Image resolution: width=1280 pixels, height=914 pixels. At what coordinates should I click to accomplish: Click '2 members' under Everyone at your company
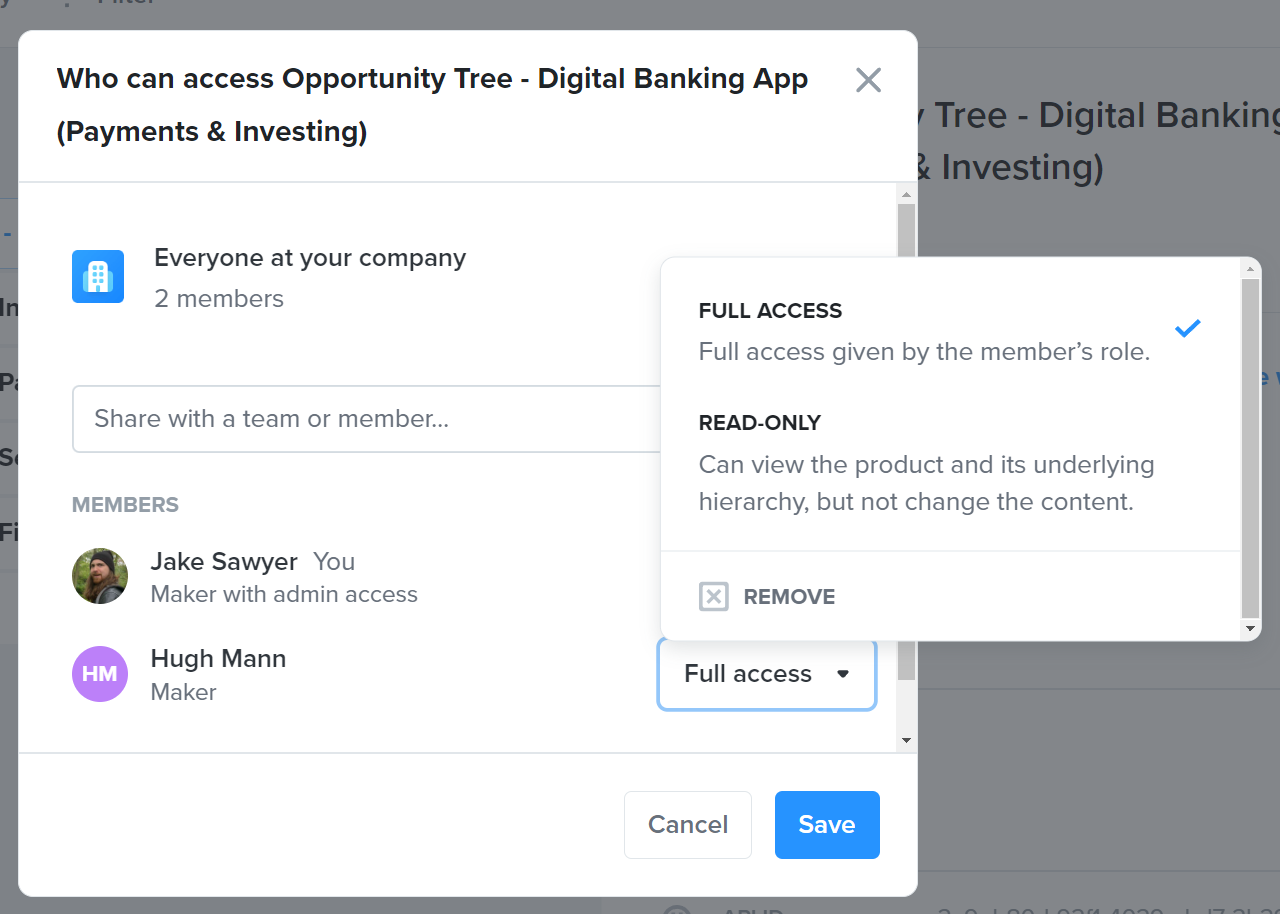pos(218,298)
